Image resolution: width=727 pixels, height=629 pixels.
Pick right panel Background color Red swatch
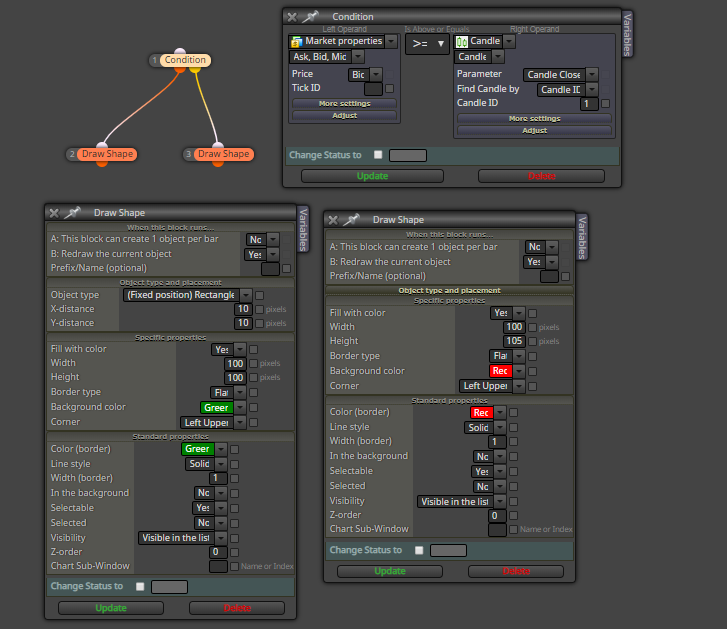(x=500, y=371)
